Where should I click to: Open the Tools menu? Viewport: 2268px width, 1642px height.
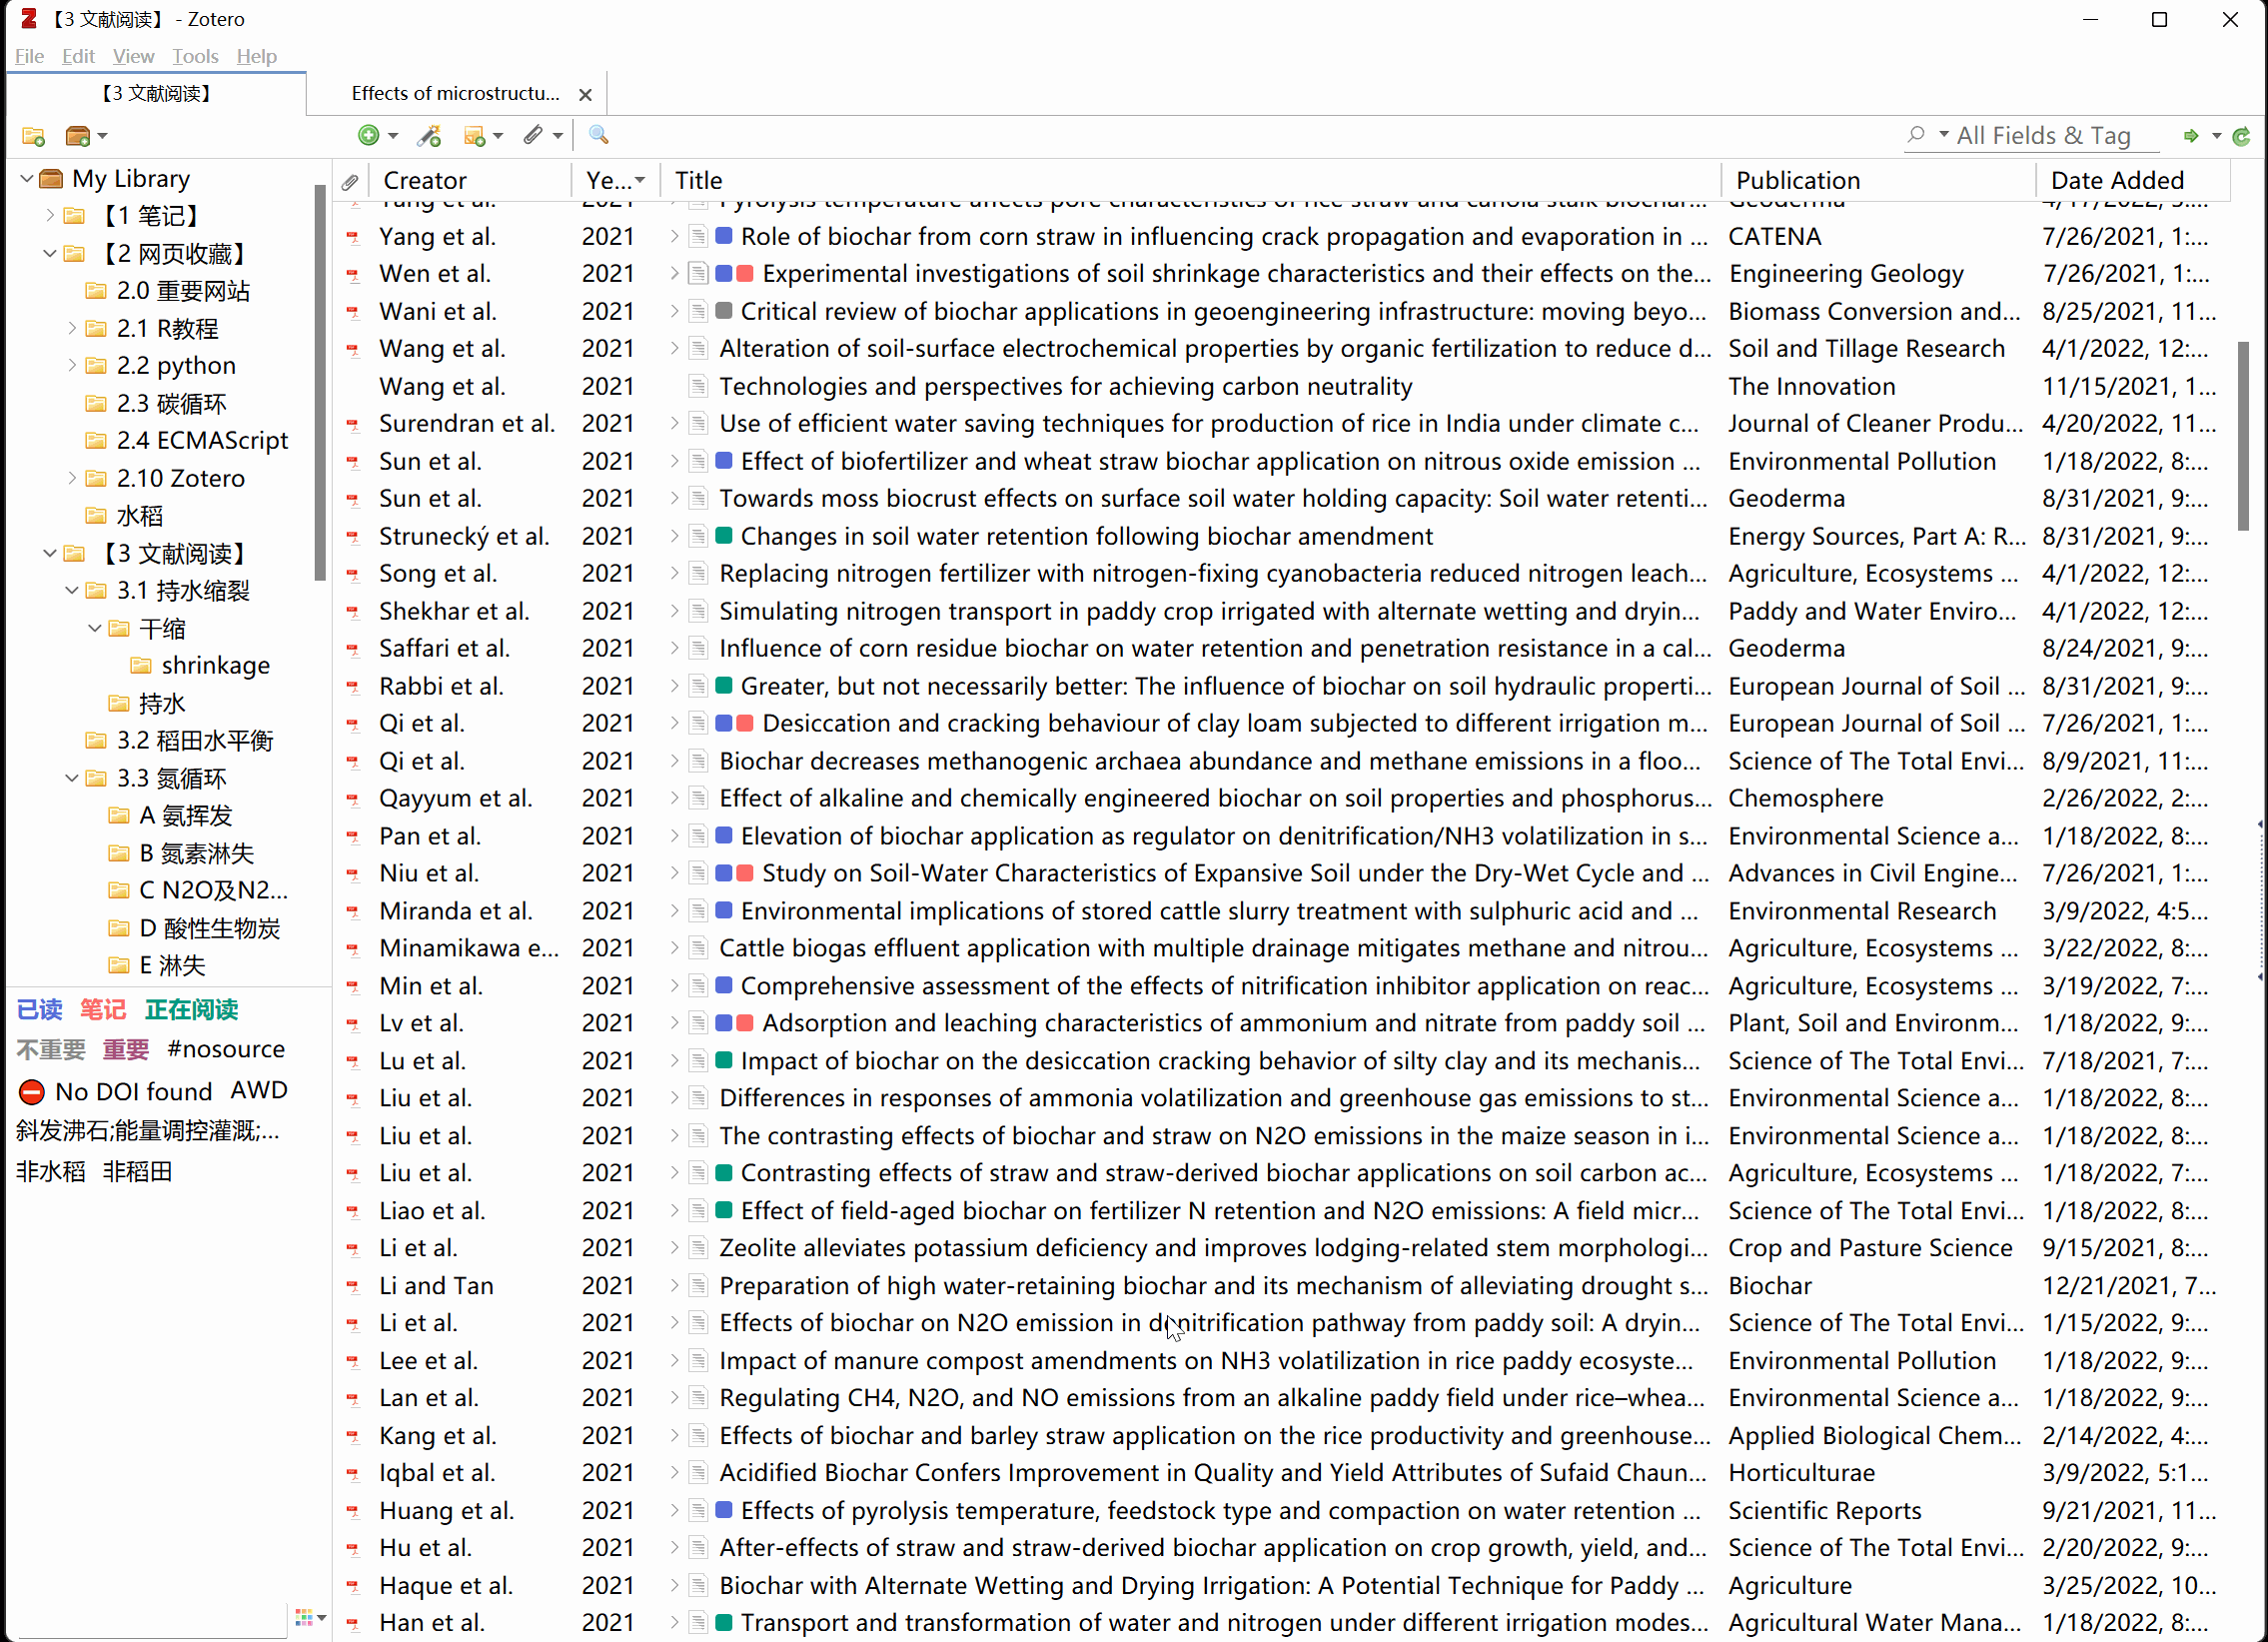tap(194, 57)
